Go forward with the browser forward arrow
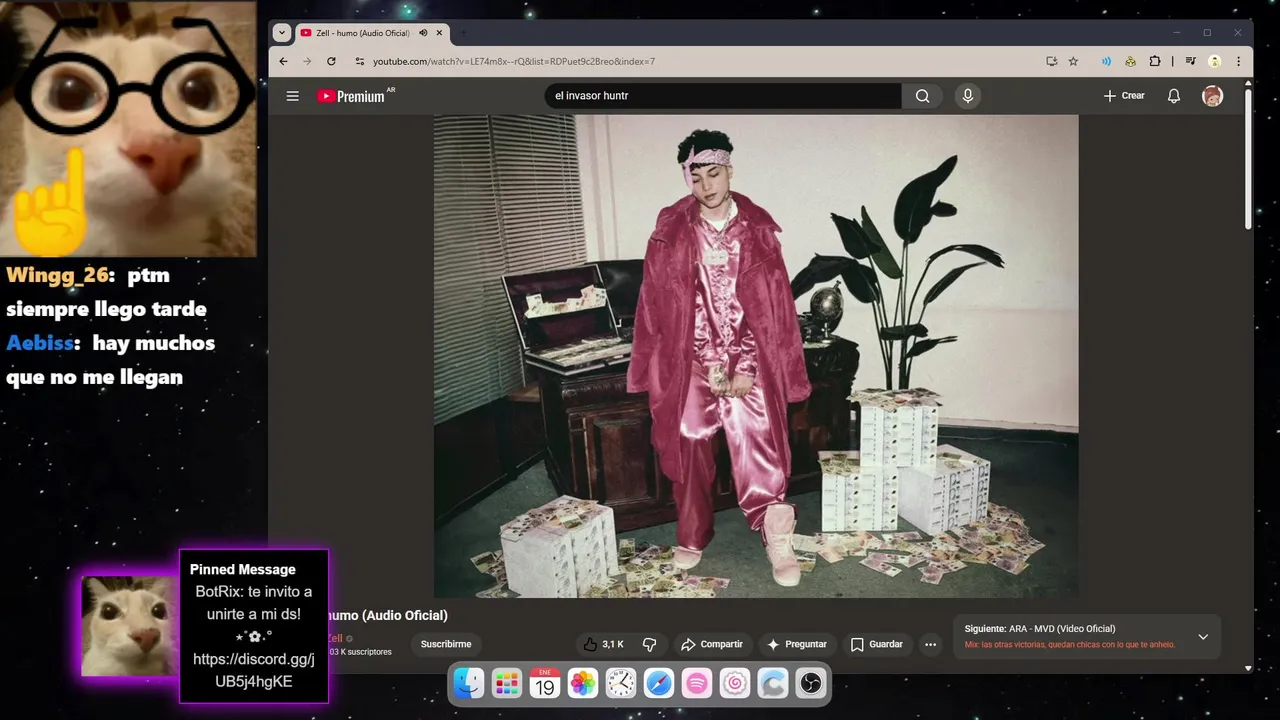The image size is (1280, 720). point(307,61)
